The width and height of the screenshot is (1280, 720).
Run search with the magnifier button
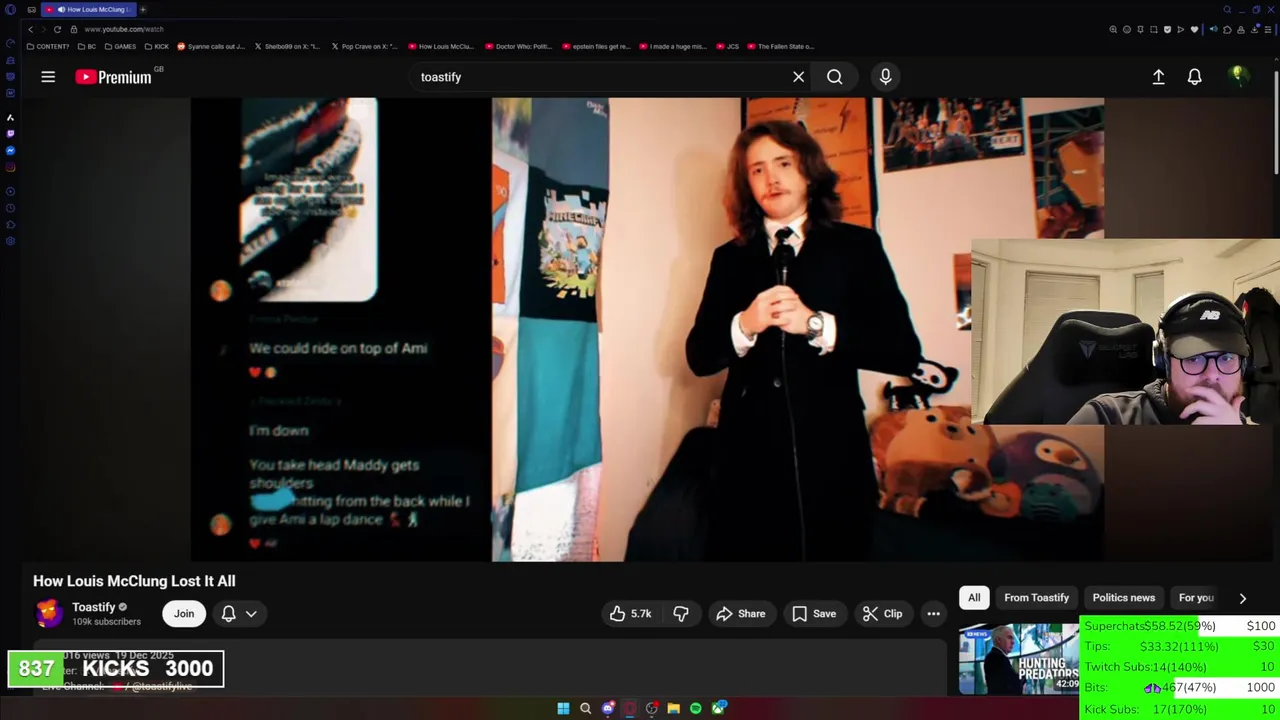[x=834, y=77]
